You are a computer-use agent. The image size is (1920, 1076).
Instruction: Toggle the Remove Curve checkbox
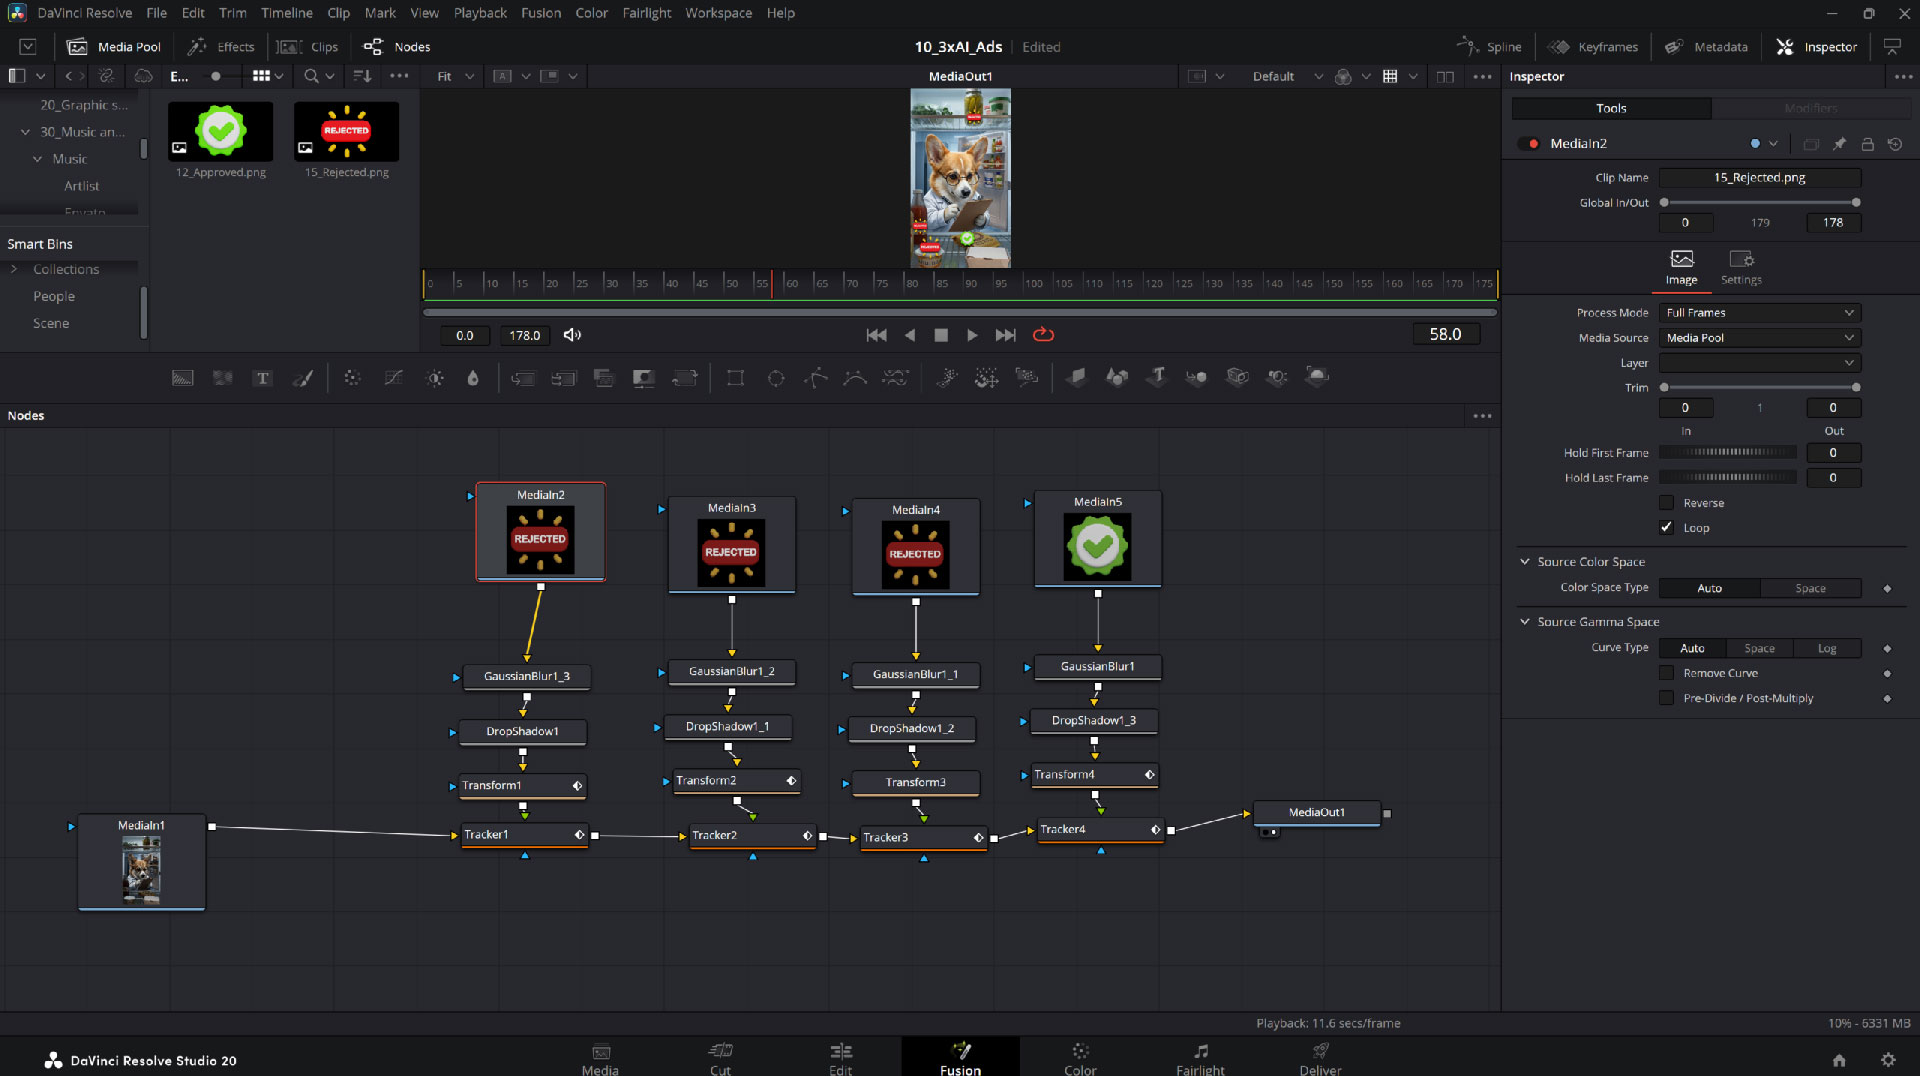click(1667, 672)
